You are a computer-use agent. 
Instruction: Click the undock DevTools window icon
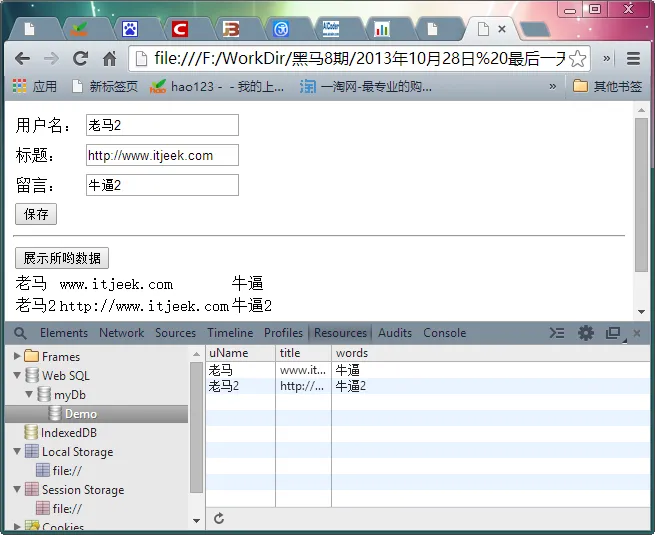(x=613, y=333)
